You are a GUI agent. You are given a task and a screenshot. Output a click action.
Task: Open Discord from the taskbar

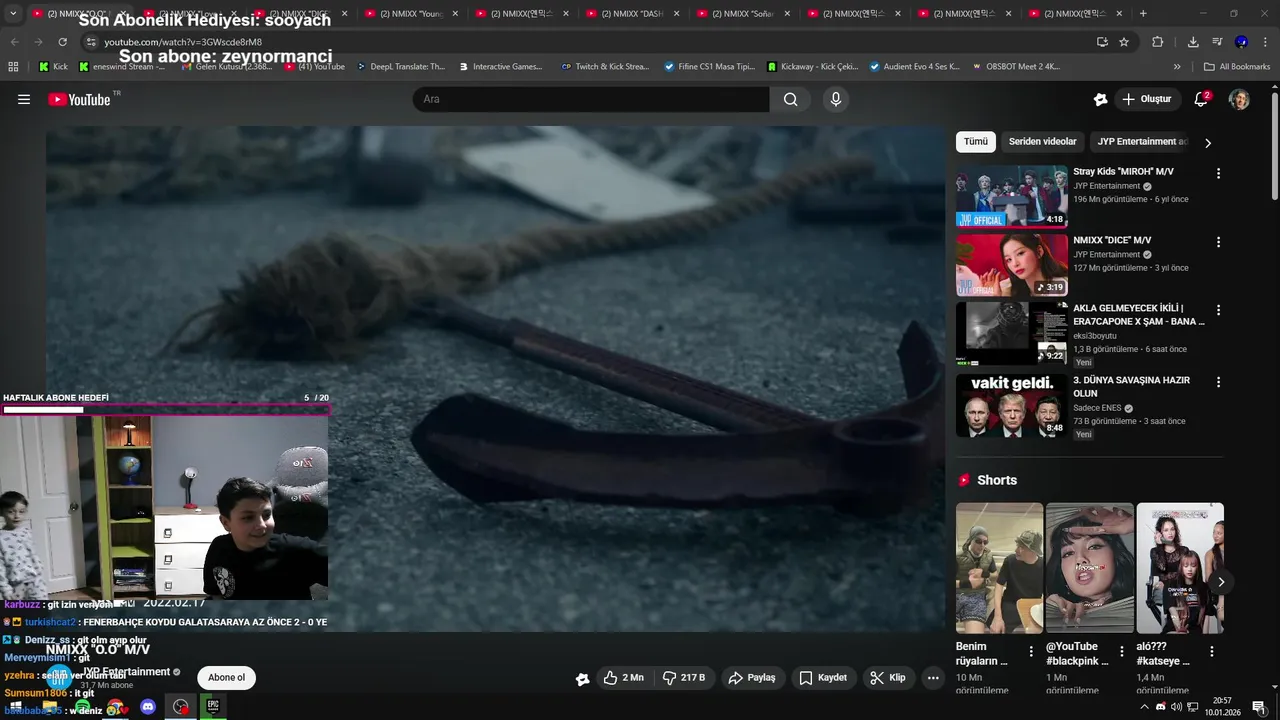point(148,707)
